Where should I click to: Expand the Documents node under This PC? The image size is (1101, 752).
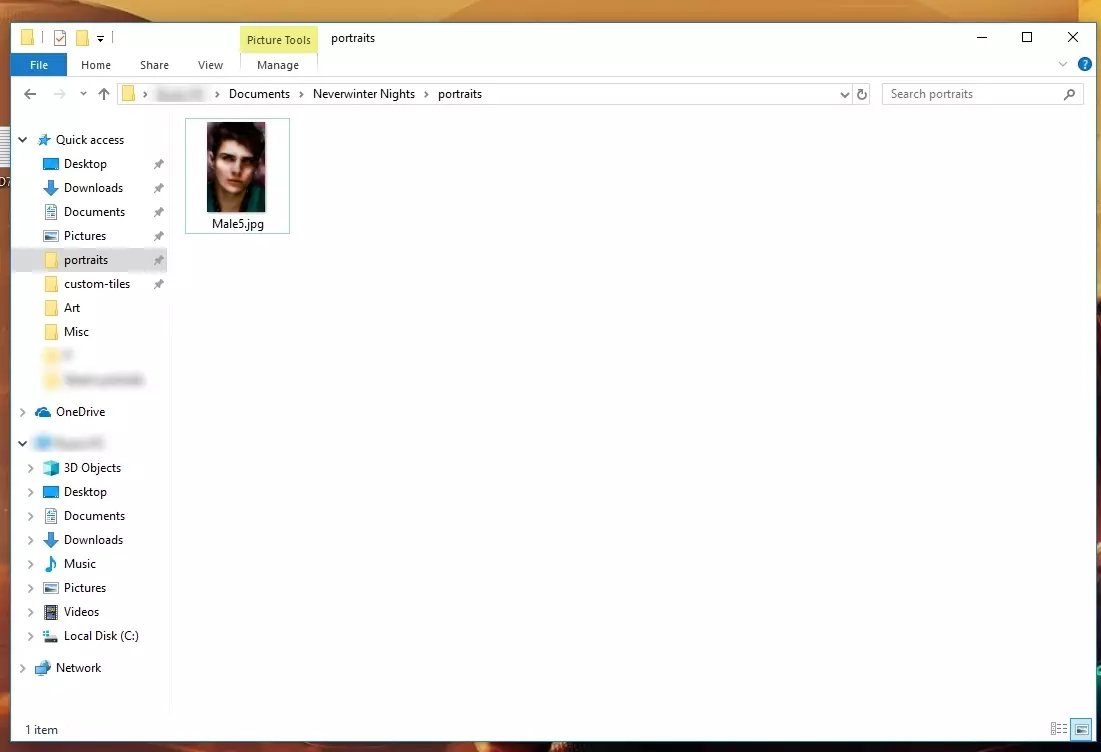(30, 516)
